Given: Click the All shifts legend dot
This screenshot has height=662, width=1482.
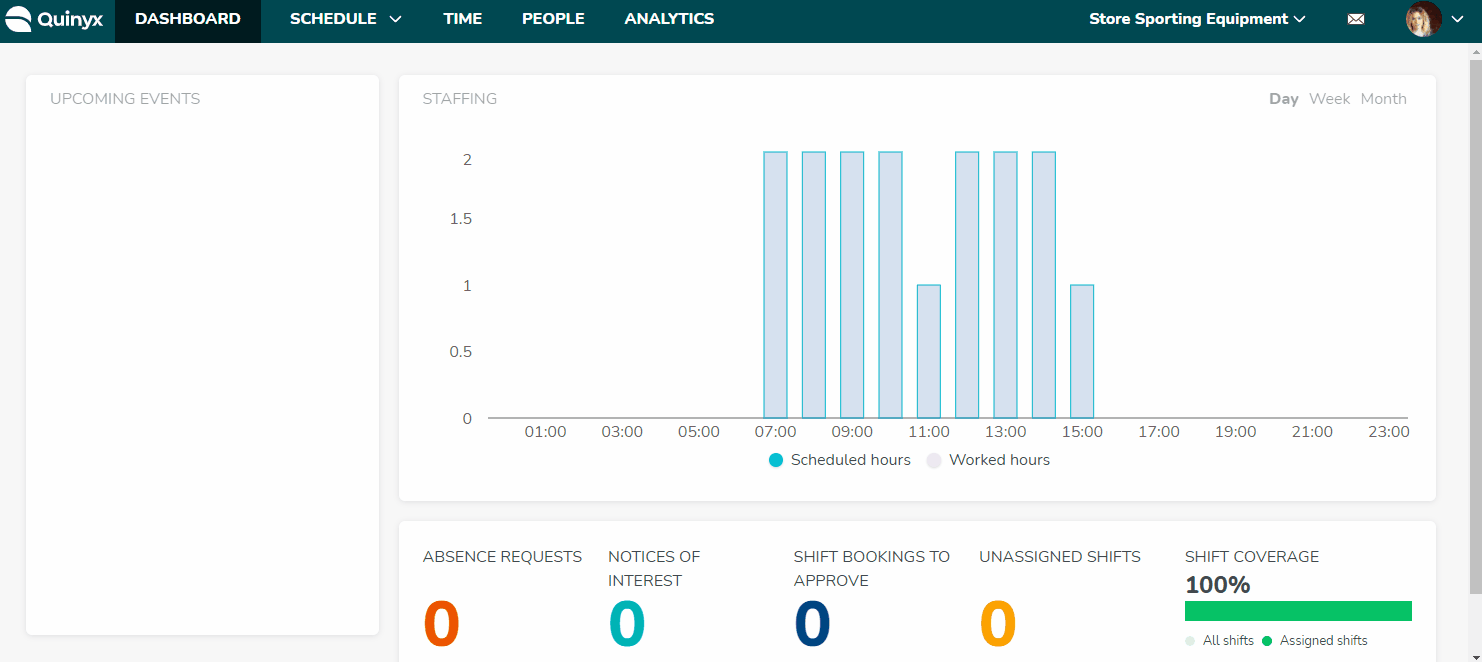Looking at the screenshot, I should 1190,641.
